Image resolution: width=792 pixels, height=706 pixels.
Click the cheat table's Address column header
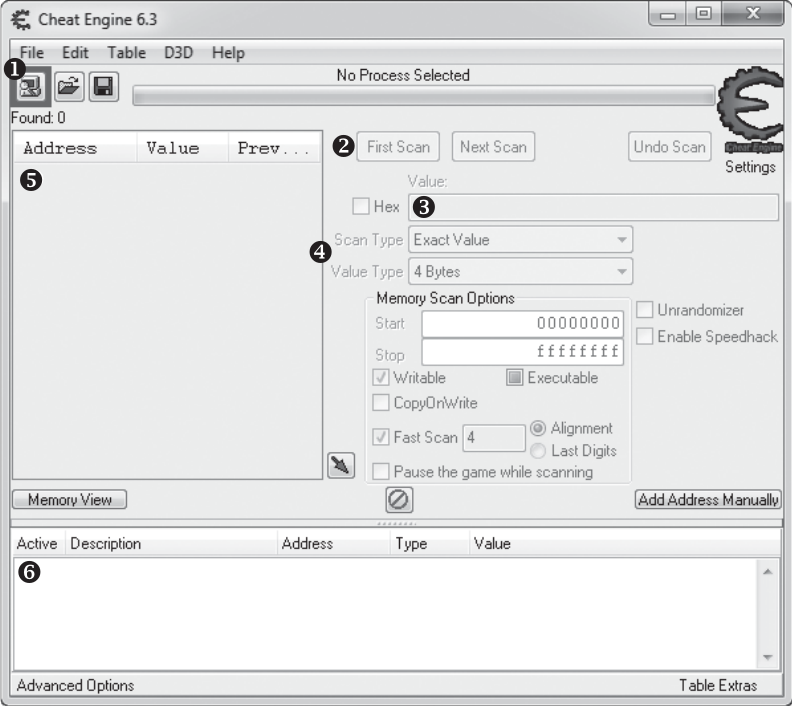pos(333,543)
